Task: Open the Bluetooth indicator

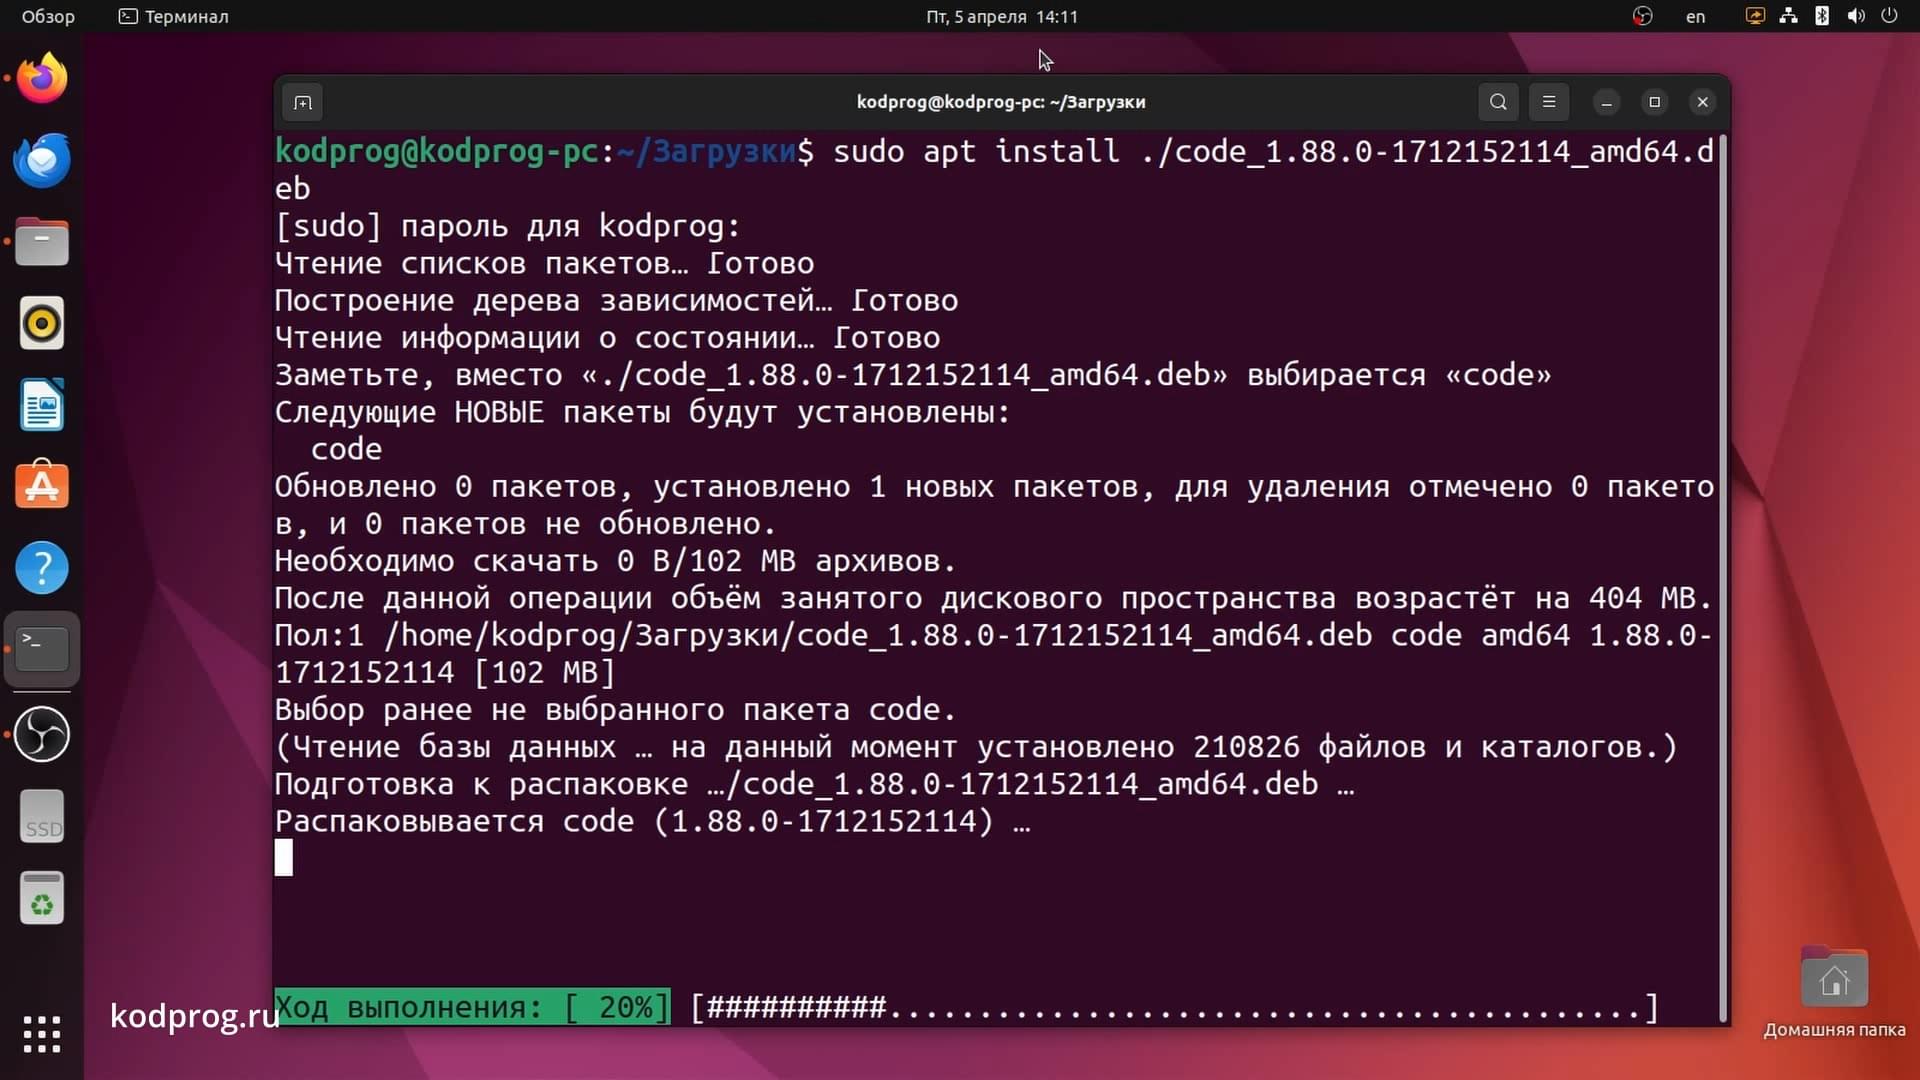Action: [1822, 16]
